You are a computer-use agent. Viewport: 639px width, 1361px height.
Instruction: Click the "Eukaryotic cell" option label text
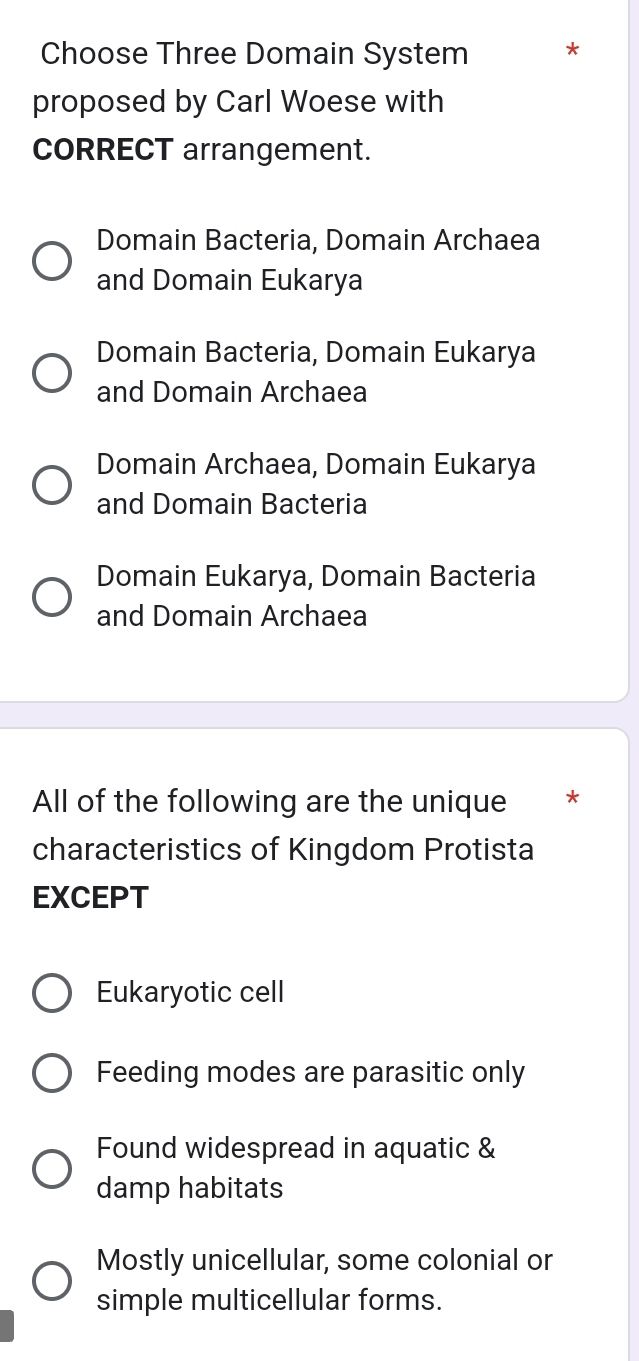pos(189,993)
